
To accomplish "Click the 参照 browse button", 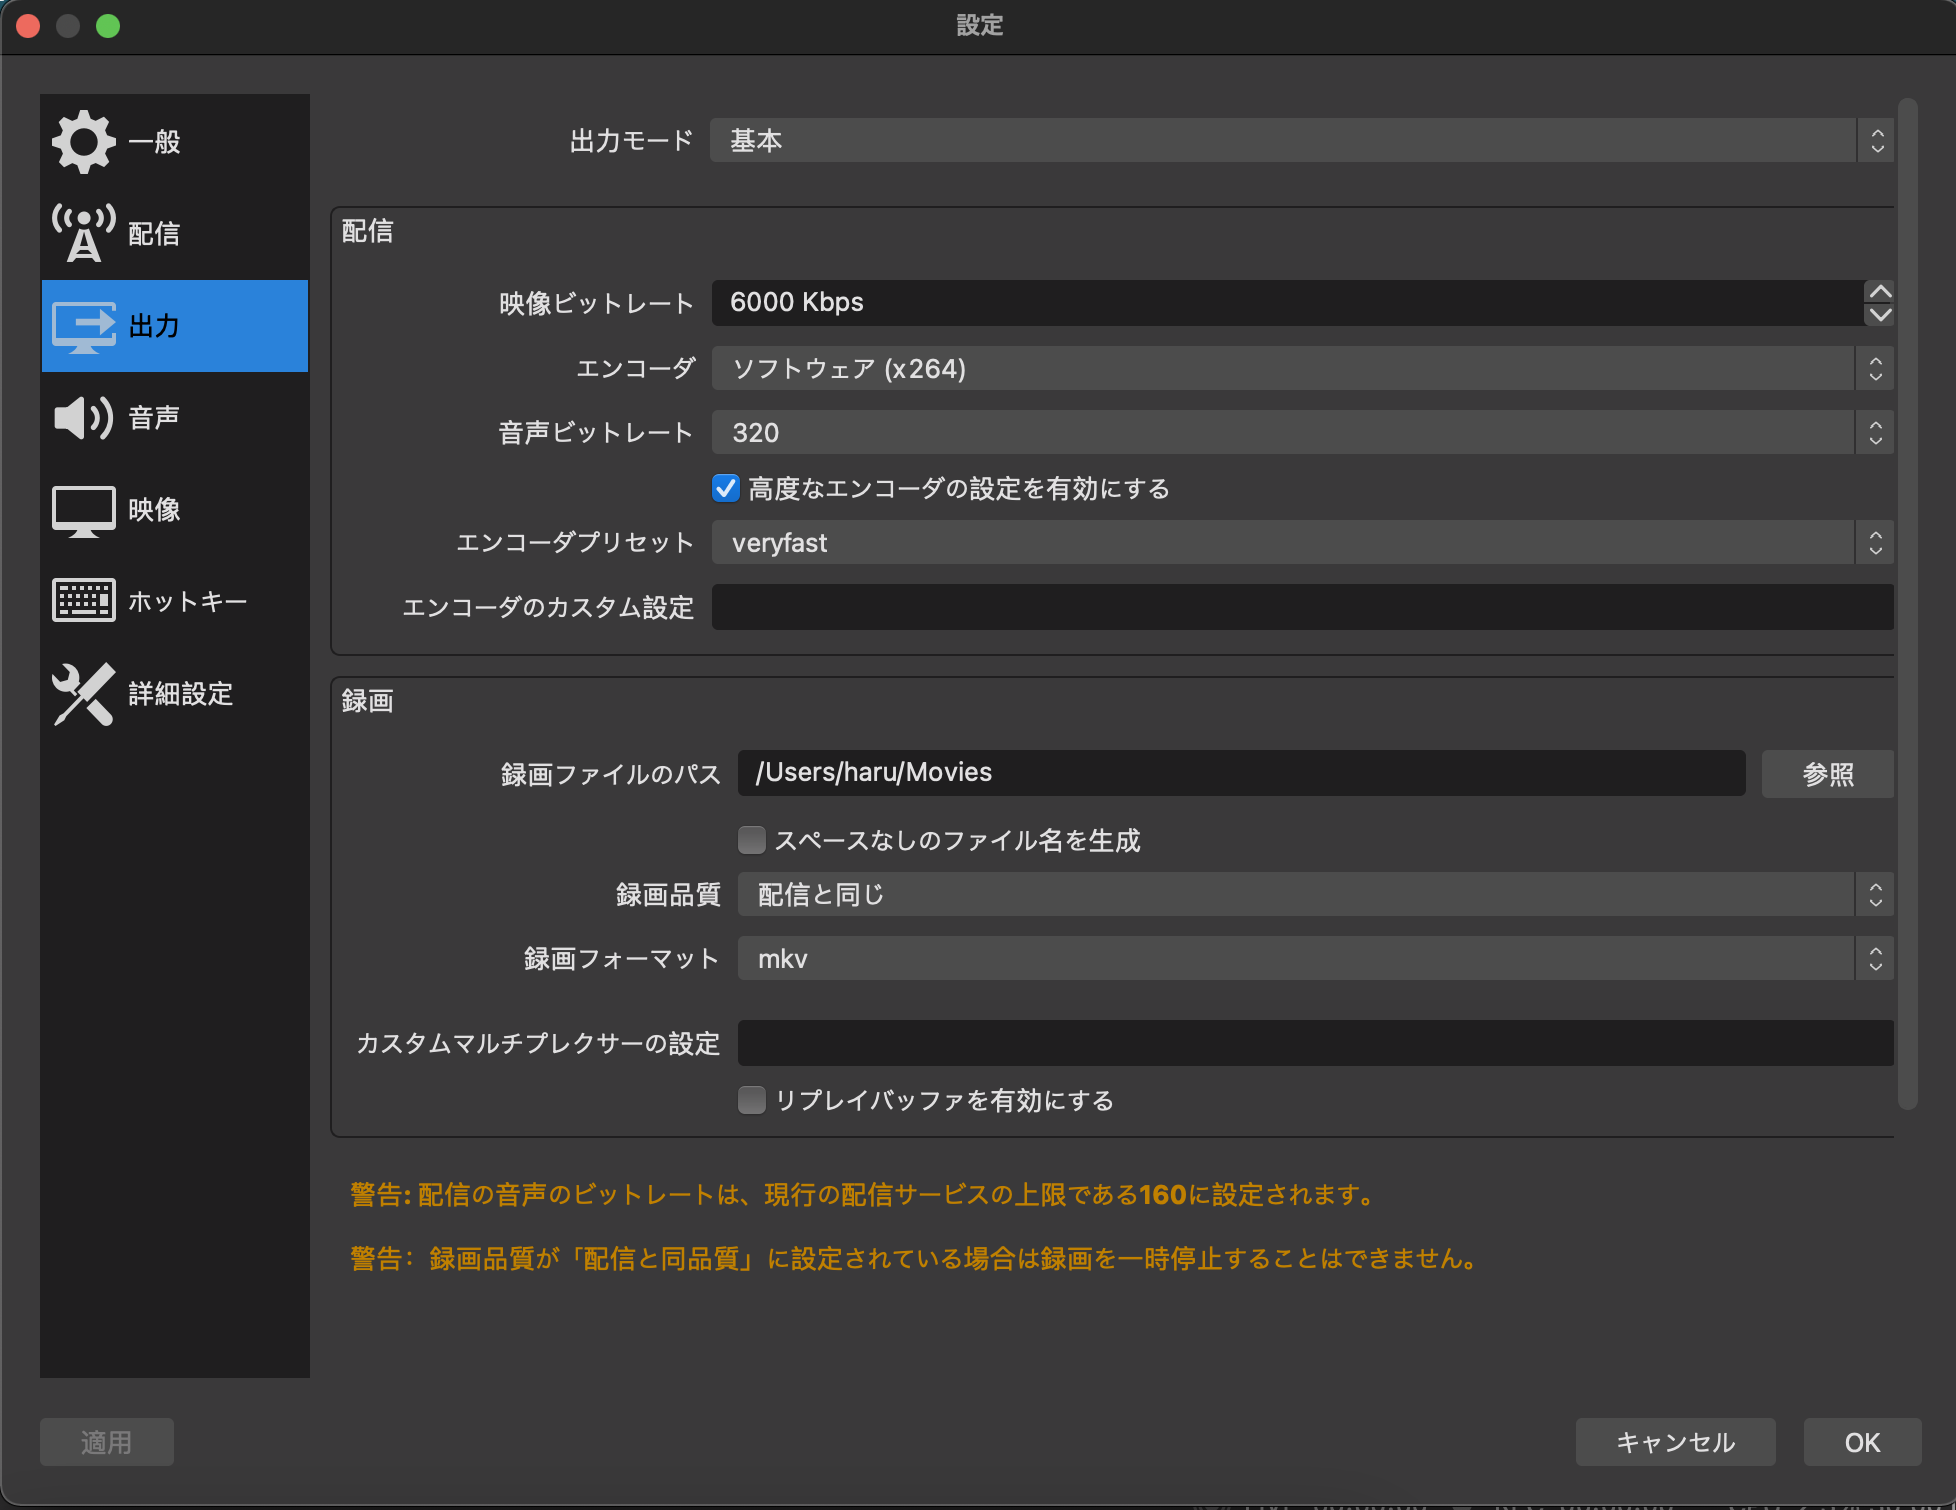I will tap(1827, 773).
